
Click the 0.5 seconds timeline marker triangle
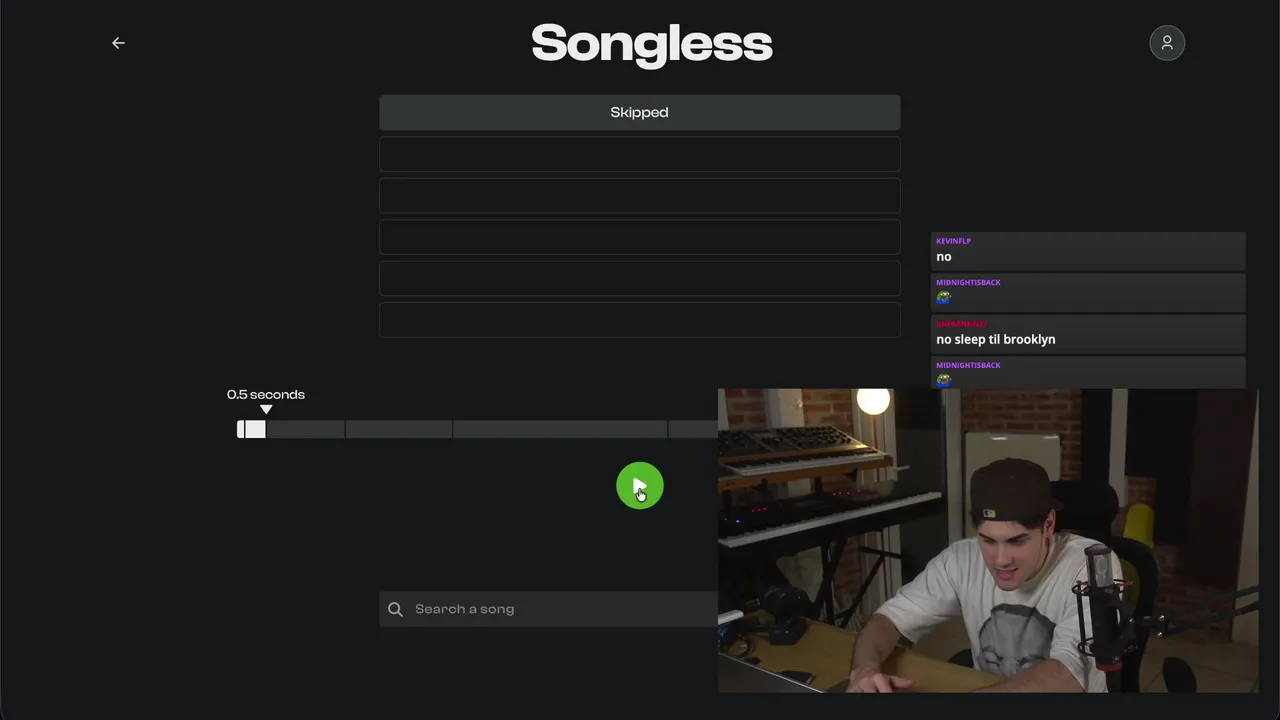[266, 409]
